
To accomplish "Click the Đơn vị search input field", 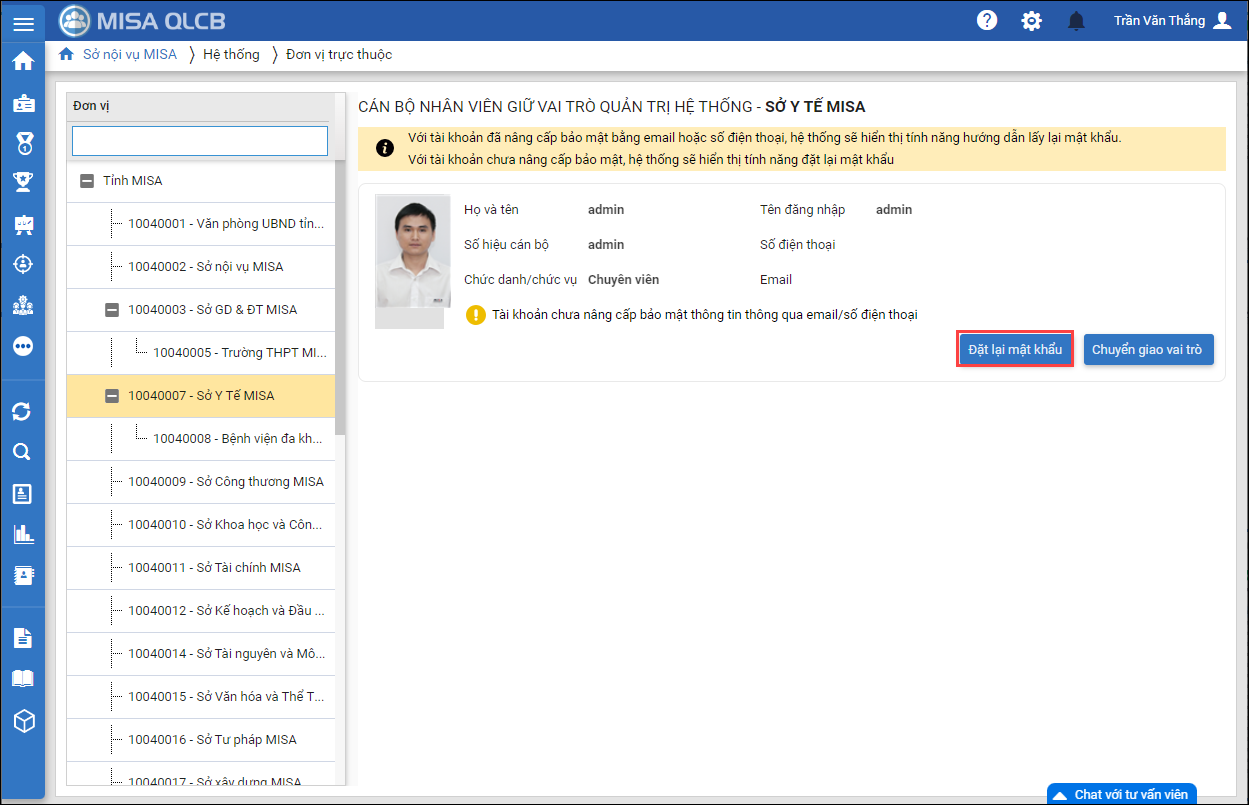I will pos(200,141).
